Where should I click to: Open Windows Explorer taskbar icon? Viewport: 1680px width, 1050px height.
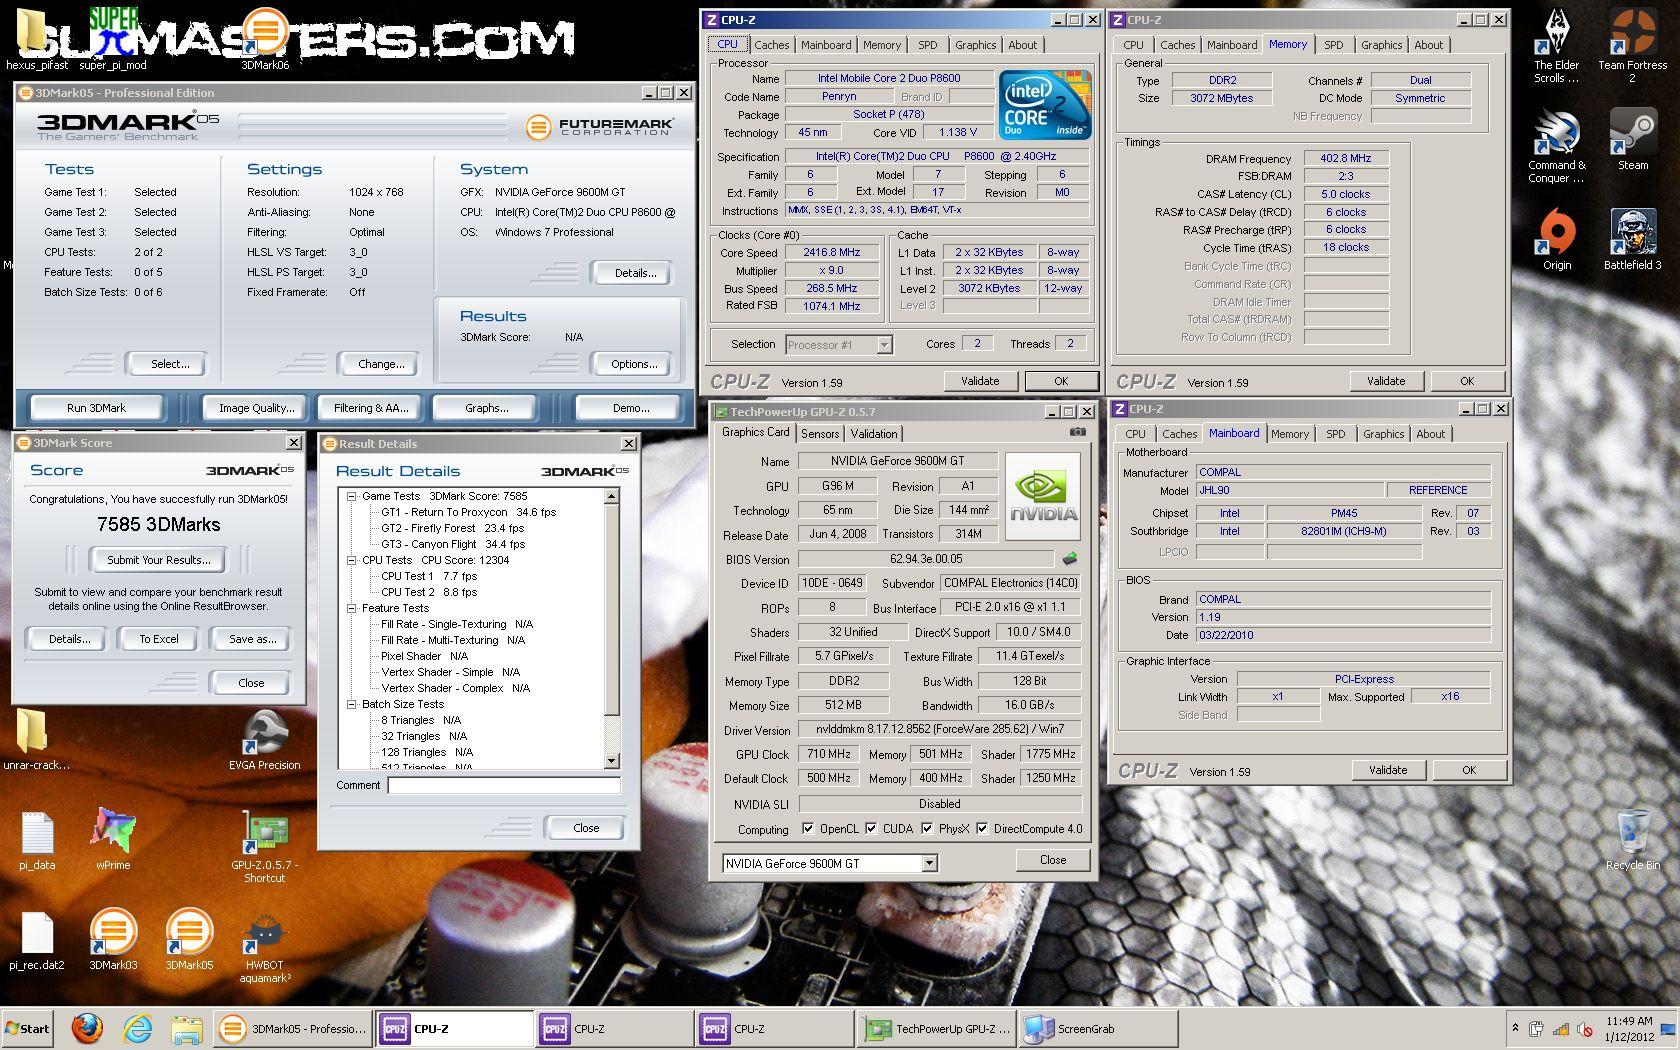point(187,1028)
